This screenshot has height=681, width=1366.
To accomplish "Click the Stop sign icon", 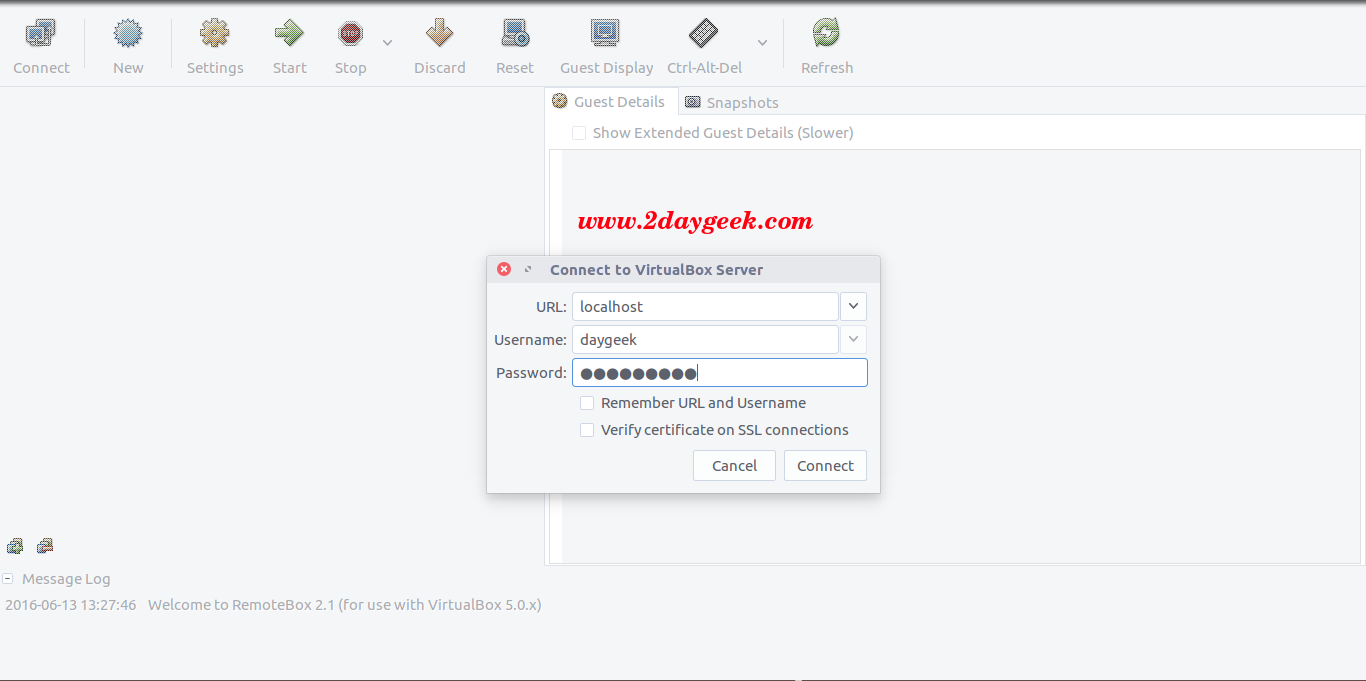I will point(350,35).
